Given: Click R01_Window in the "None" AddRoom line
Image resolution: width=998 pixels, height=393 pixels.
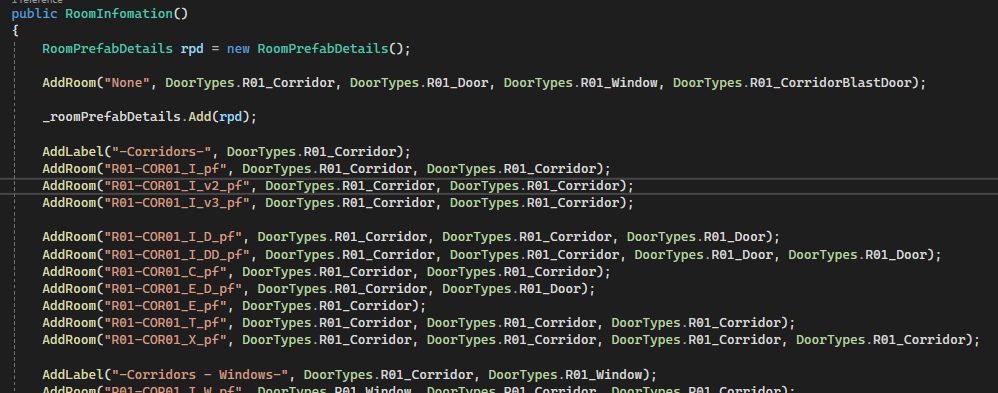Looking at the screenshot, I should pos(619,83).
